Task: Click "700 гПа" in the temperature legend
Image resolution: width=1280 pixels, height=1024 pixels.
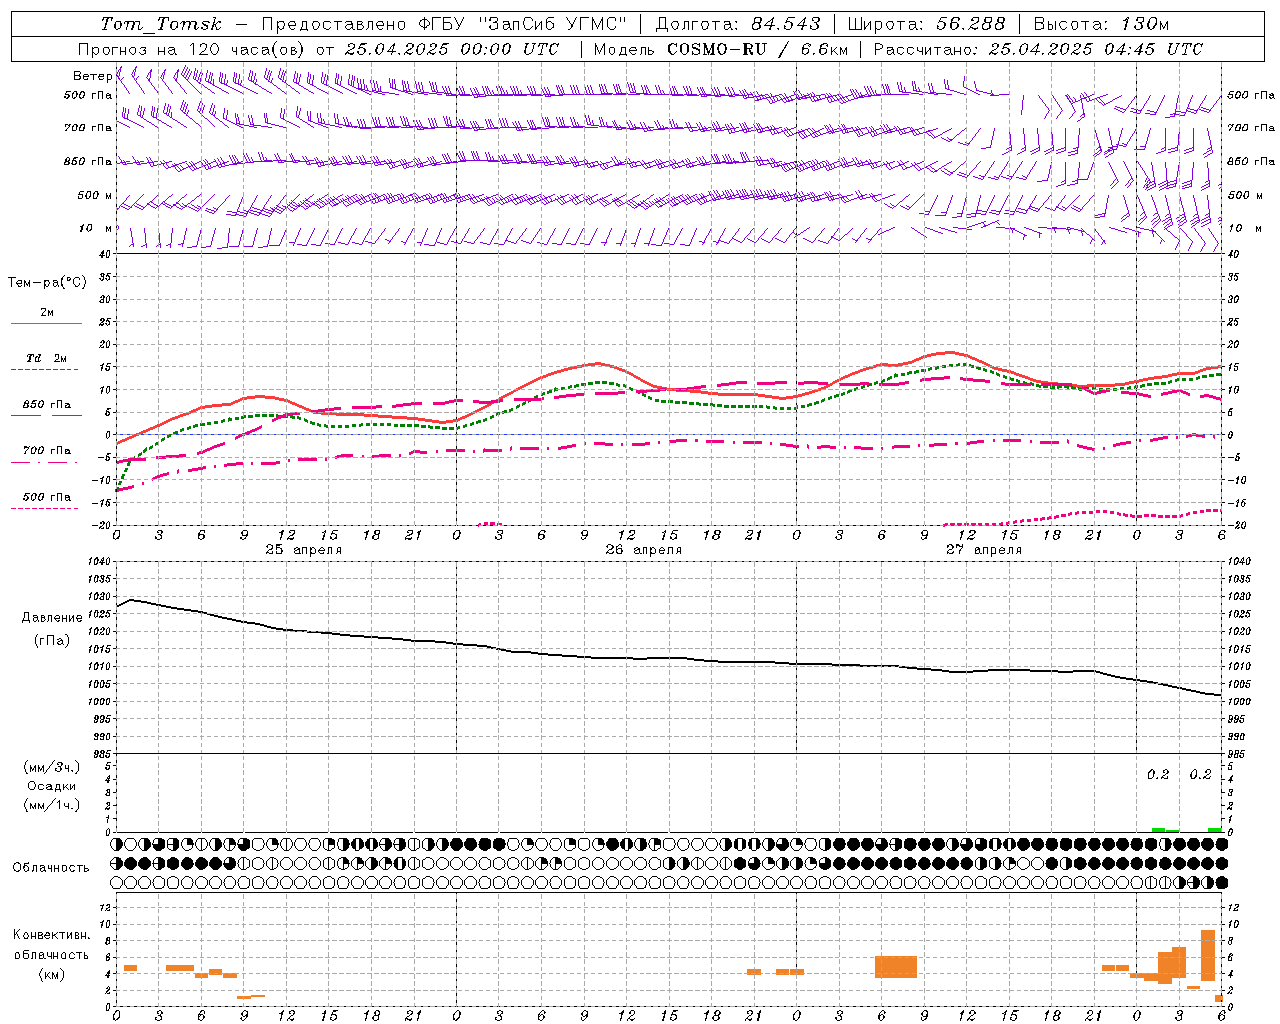Action: coord(47,450)
